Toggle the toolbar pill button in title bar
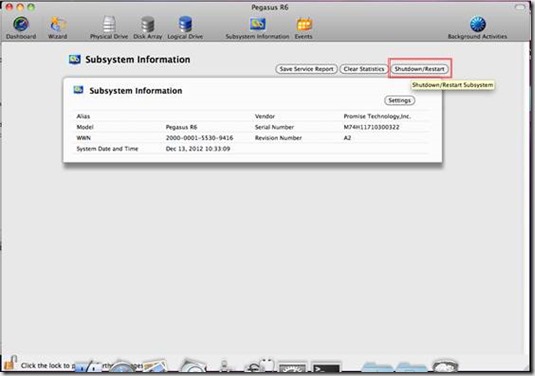Screen dimensions: 535x376 point(520,7)
